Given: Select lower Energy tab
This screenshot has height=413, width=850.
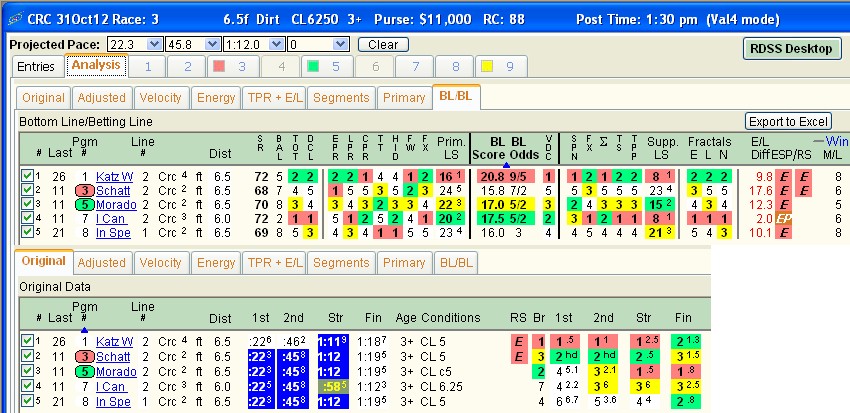Looking at the screenshot, I should tap(216, 263).
